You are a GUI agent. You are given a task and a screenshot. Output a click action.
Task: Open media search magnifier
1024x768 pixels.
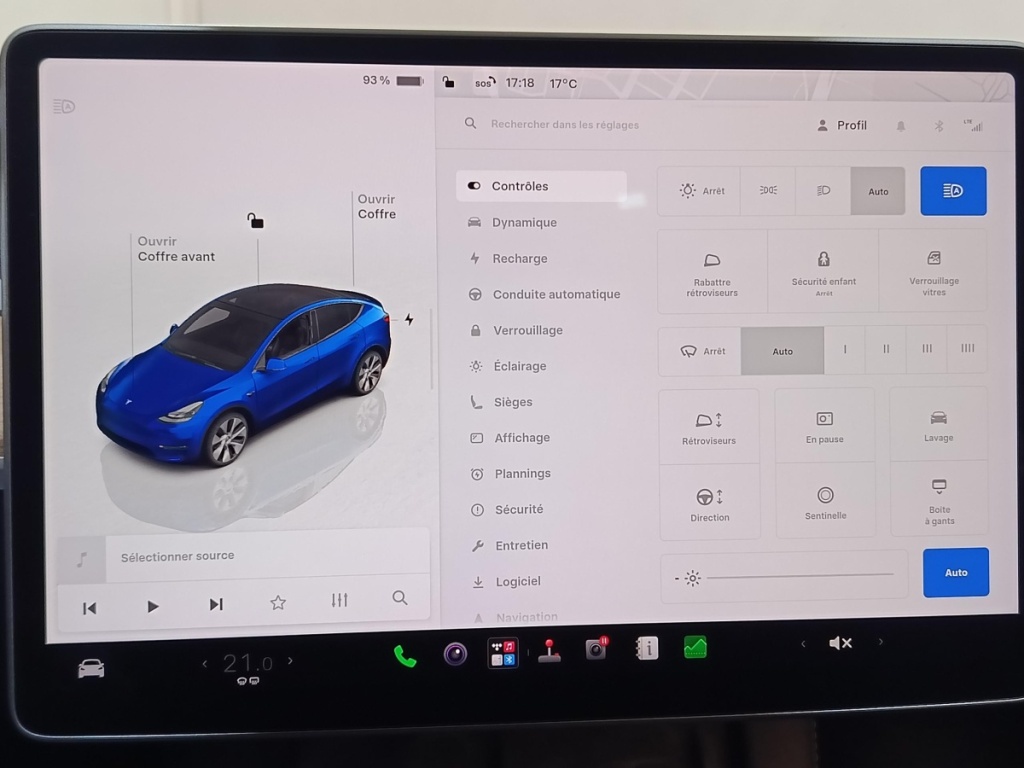(x=400, y=598)
